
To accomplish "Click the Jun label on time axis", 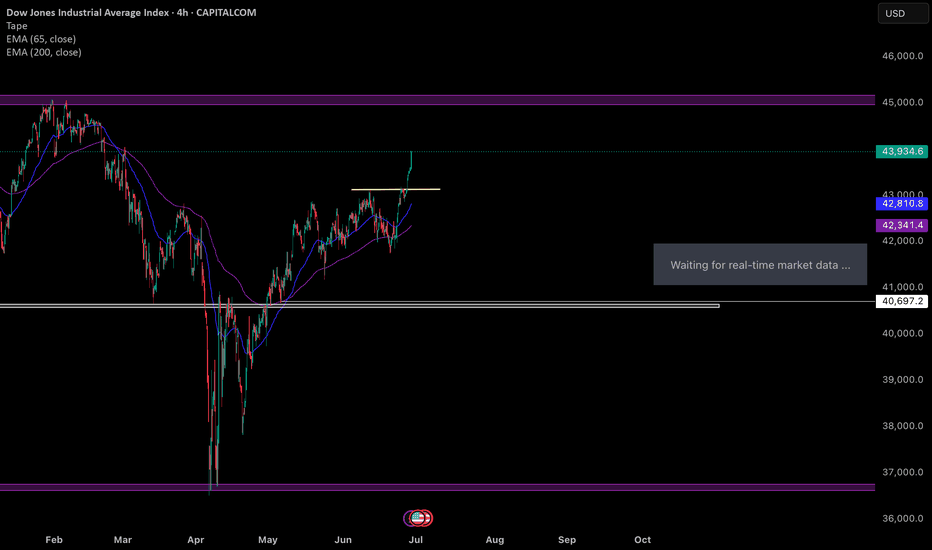I will point(343,540).
